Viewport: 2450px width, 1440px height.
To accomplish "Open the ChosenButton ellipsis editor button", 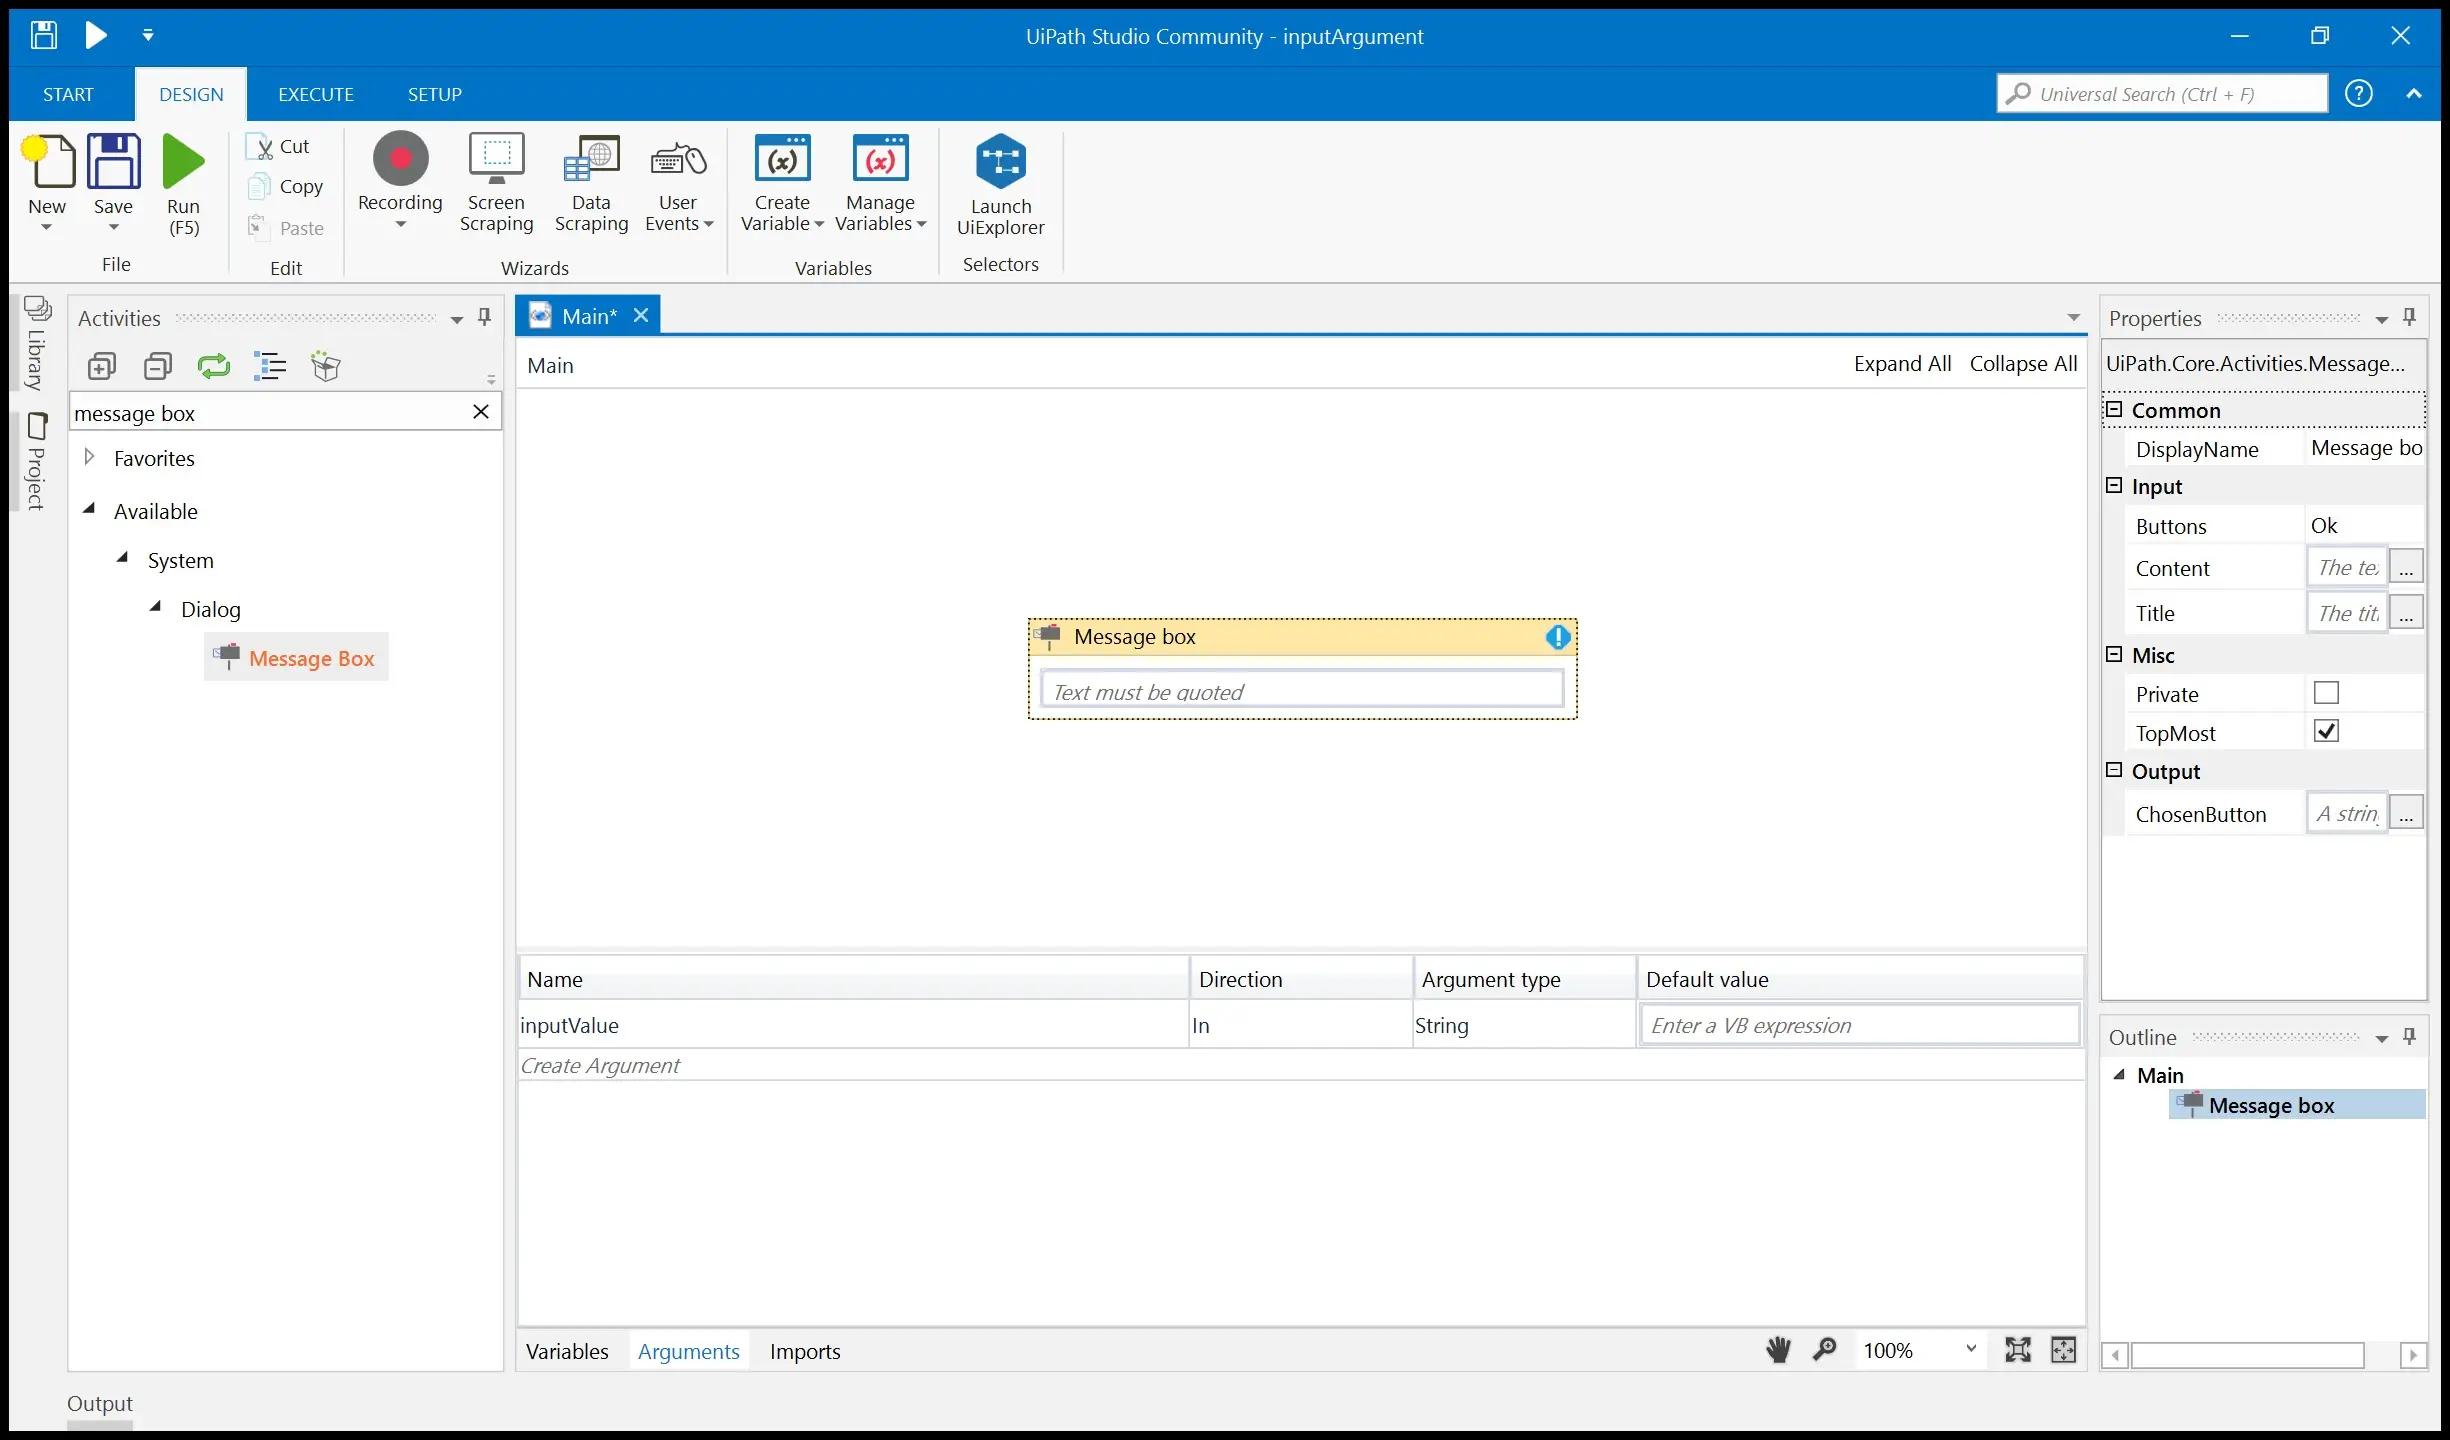I will coord(2406,813).
